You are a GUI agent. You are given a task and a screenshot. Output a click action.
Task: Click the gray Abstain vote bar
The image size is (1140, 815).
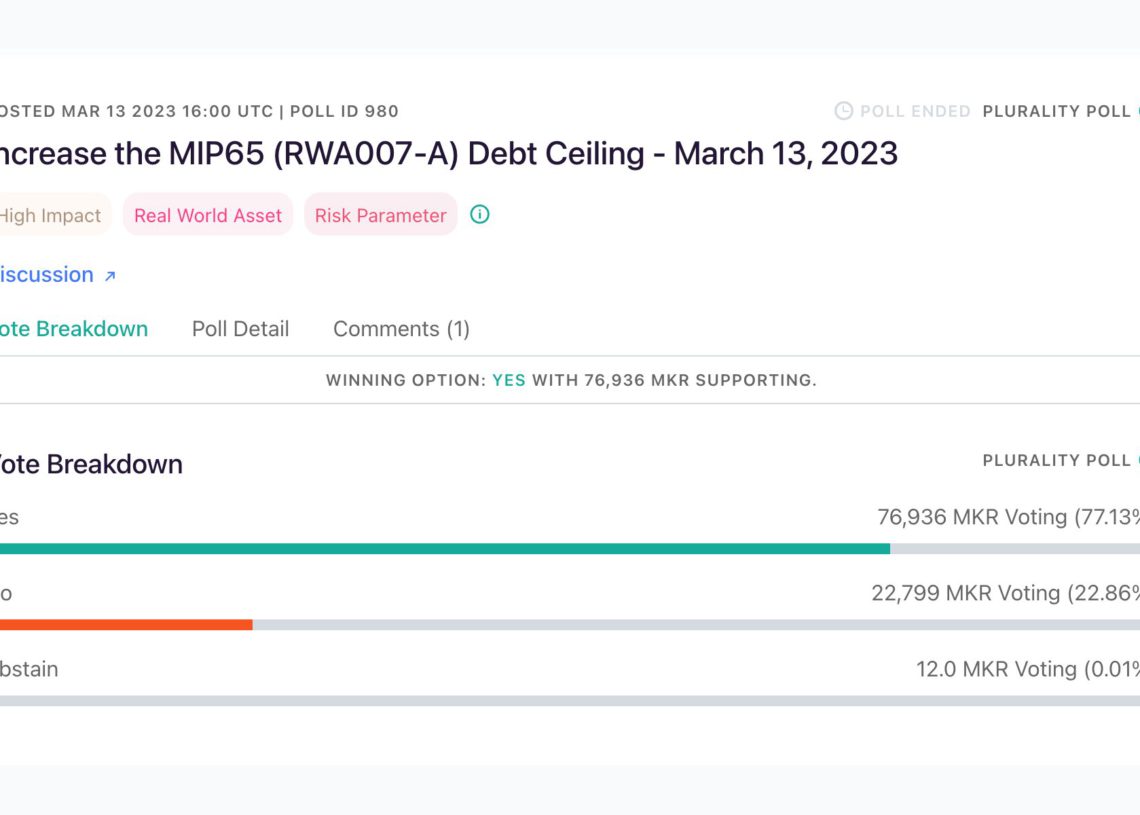tap(570, 701)
